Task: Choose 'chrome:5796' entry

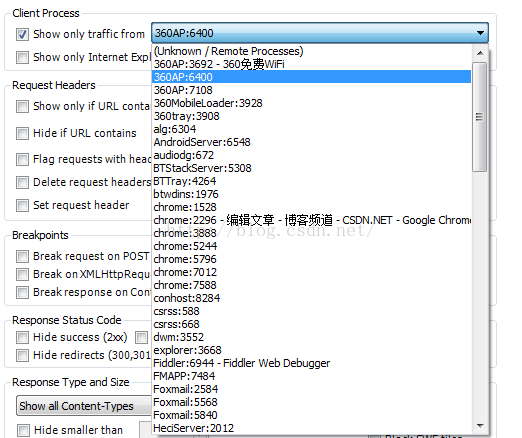Action: coord(312,259)
